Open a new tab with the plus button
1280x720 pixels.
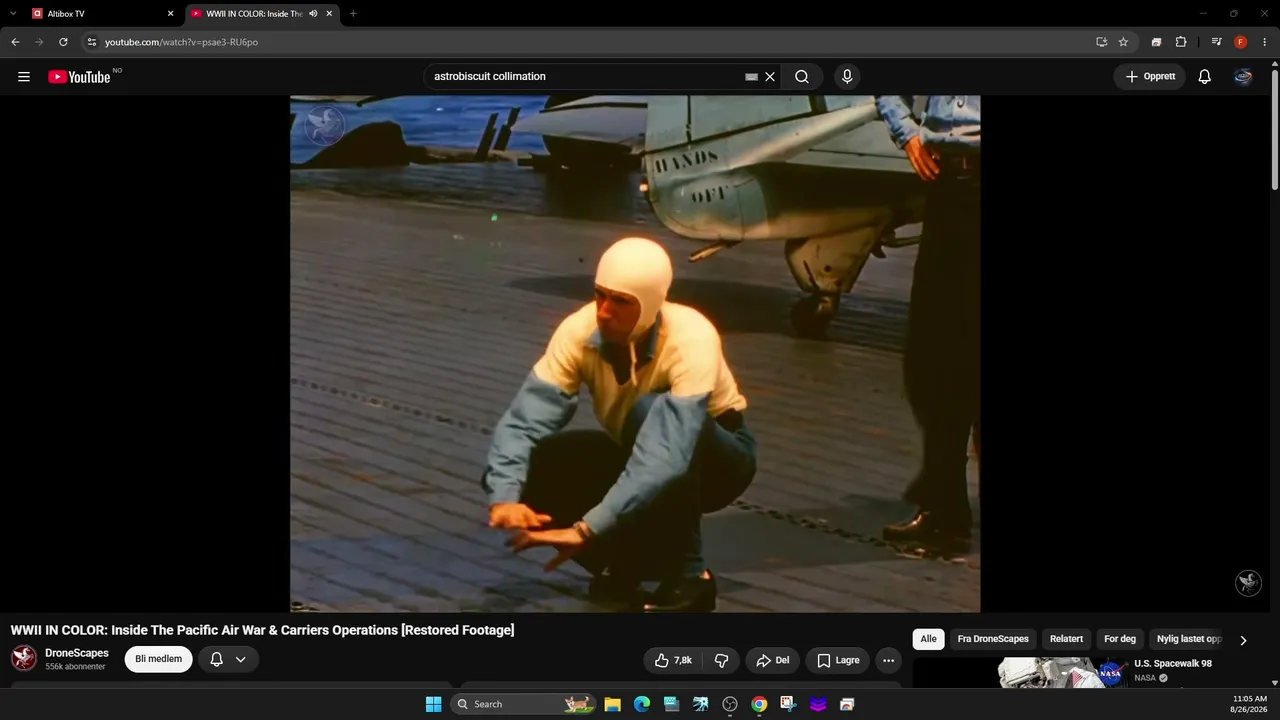point(353,14)
